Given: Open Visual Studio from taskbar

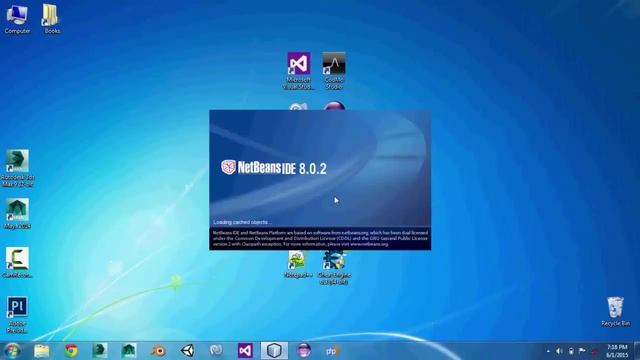Looking at the screenshot, I should click(x=245, y=351).
